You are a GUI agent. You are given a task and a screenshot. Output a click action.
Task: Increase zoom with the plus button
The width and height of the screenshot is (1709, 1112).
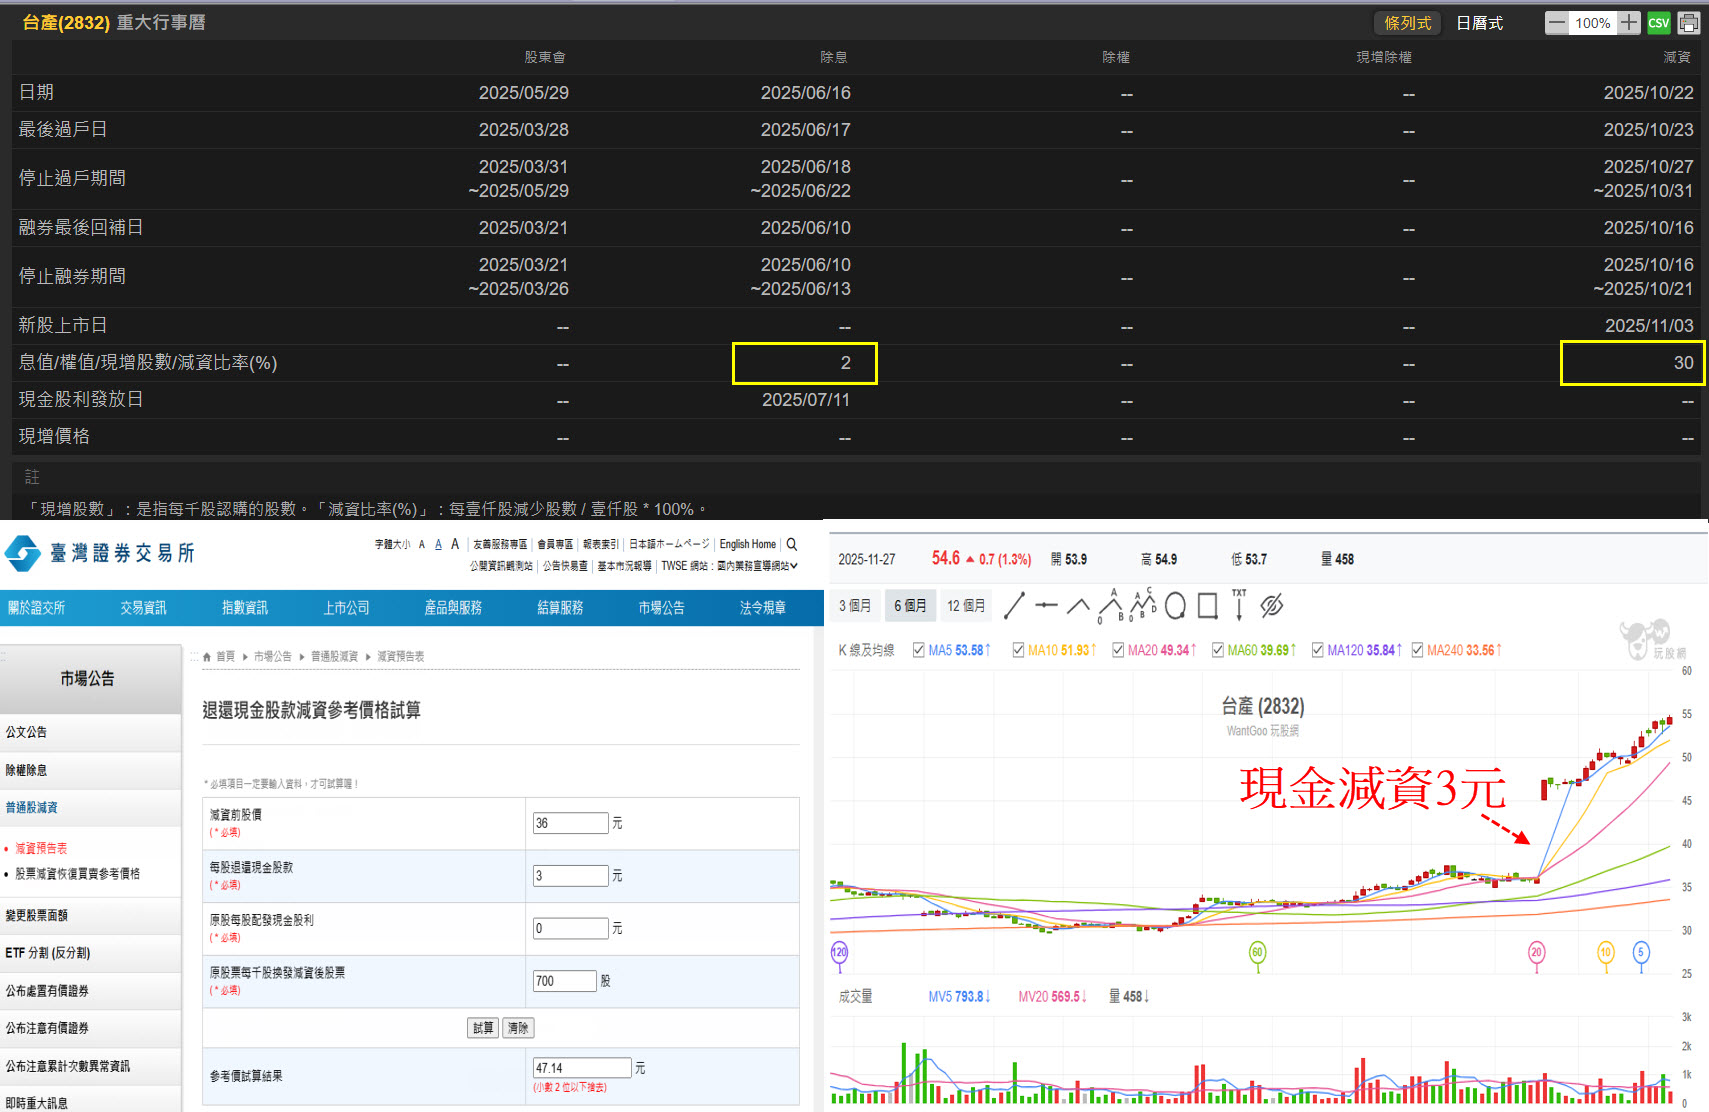1629,23
